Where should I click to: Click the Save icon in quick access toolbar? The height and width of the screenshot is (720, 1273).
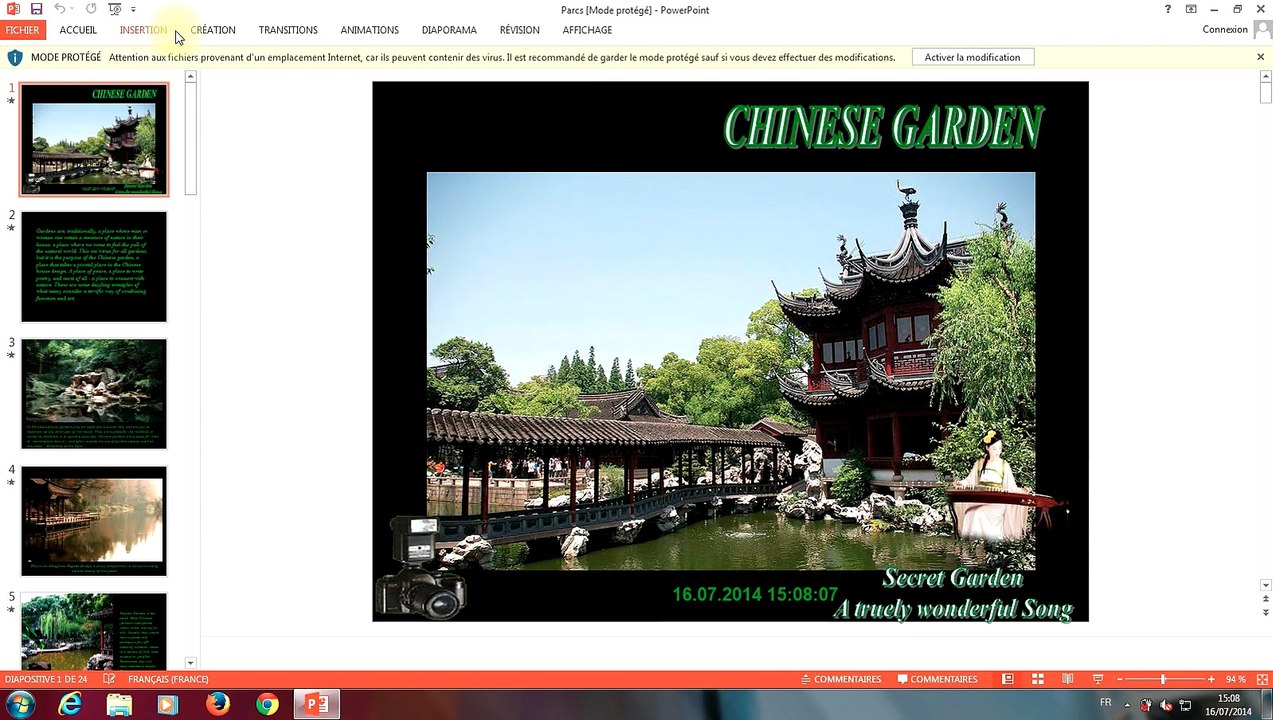(x=37, y=9)
